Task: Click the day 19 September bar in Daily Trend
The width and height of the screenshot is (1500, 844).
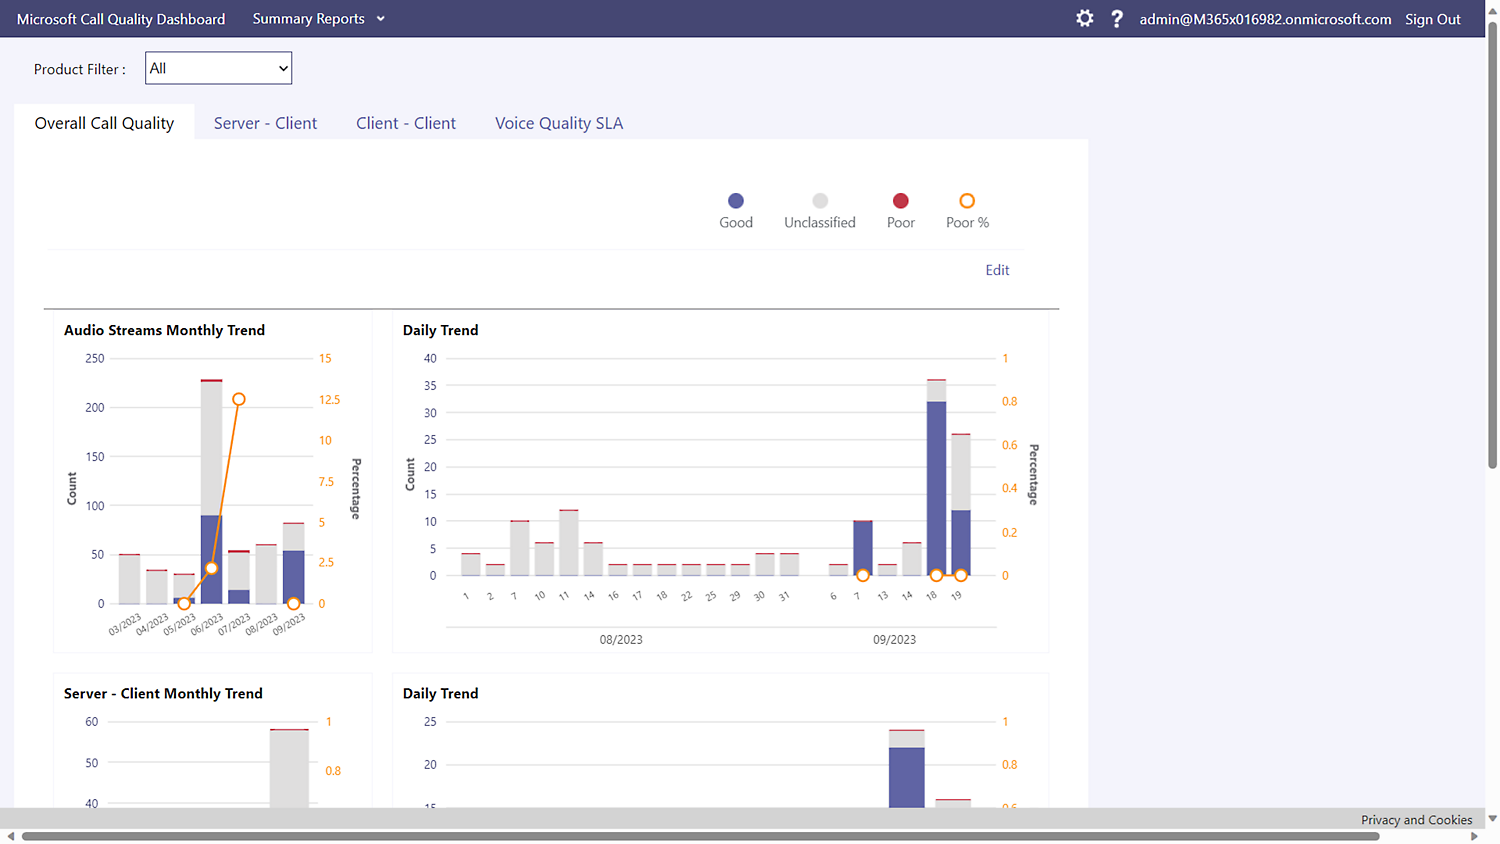Action: [960, 505]
